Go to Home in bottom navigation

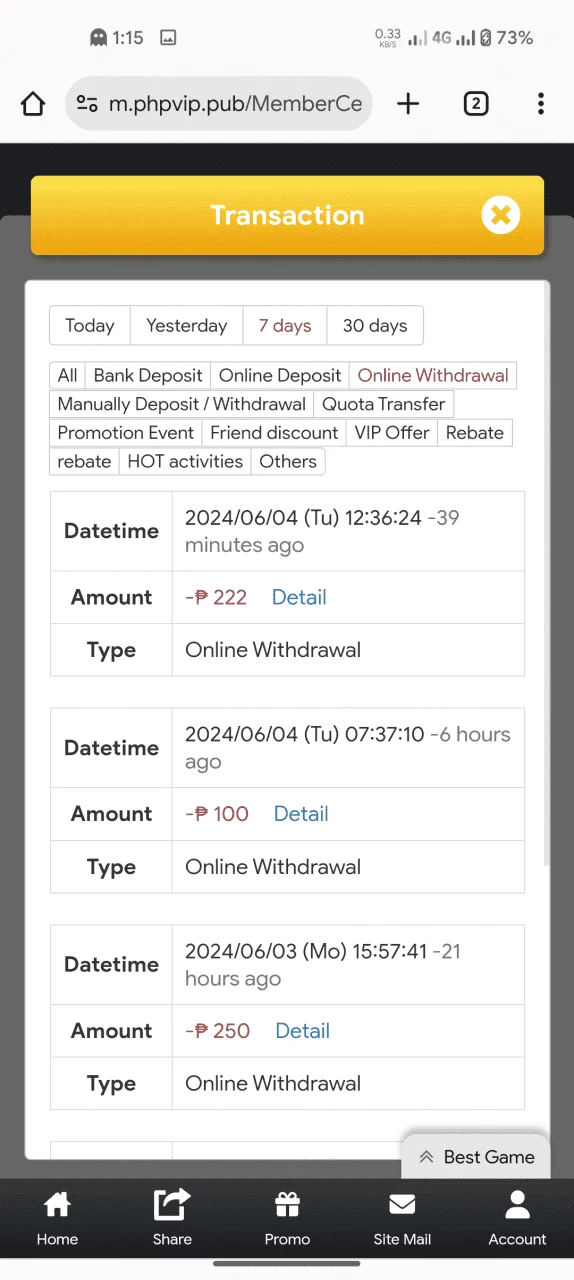57,1219
